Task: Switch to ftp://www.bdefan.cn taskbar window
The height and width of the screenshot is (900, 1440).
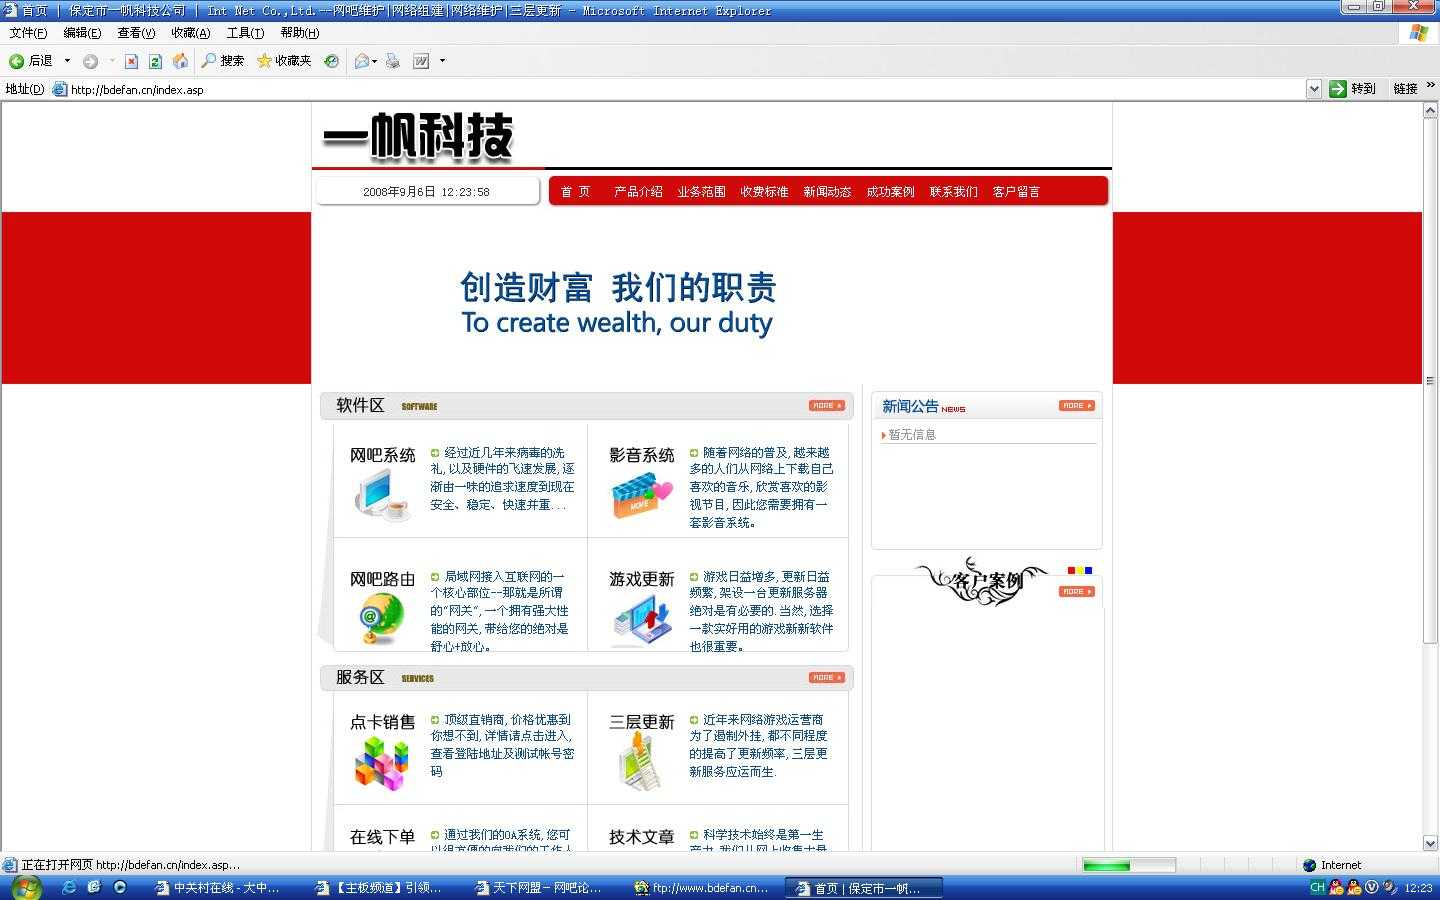Action: [x=701, y=887]
